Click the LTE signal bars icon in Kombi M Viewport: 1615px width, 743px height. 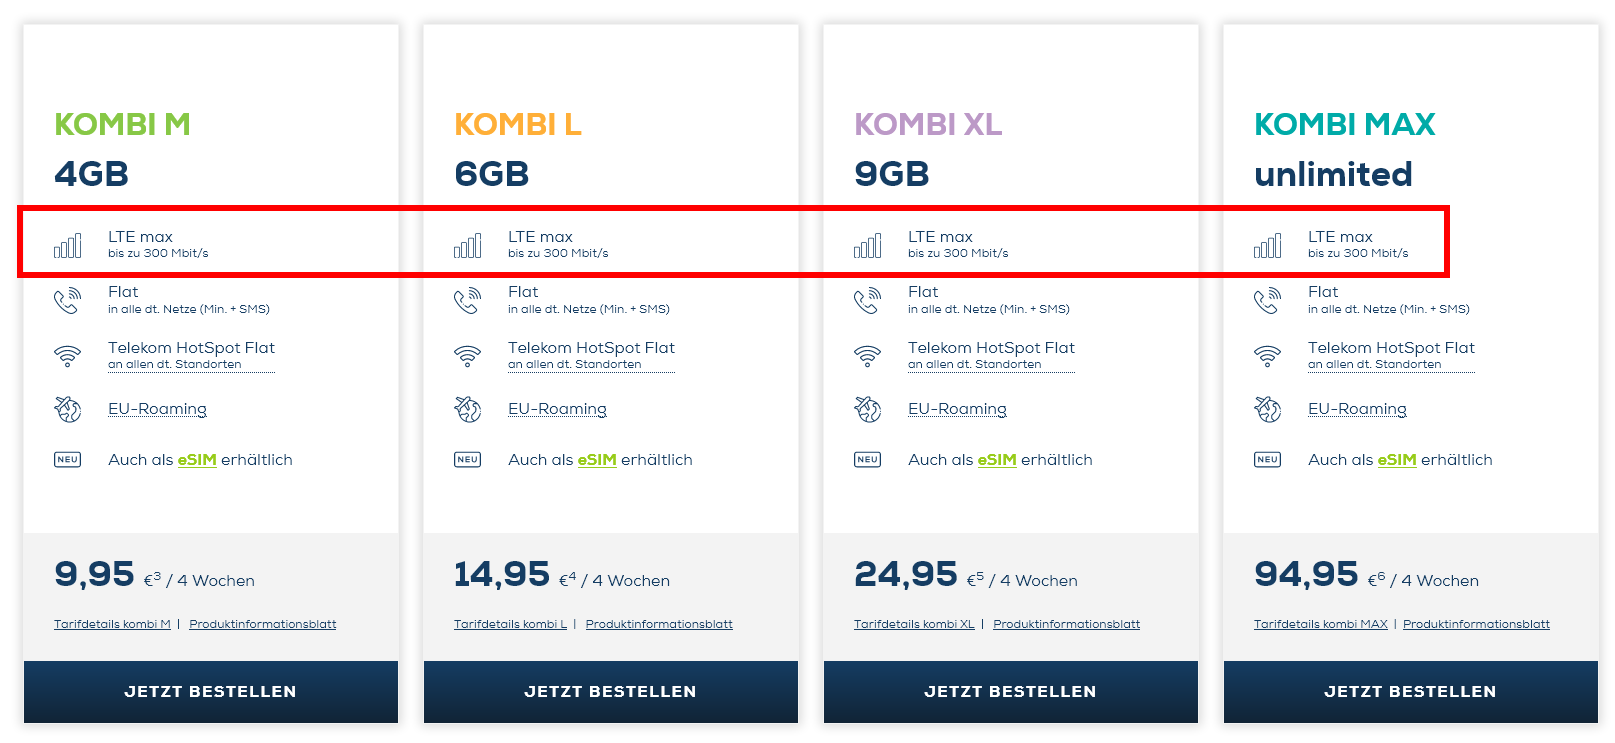tap(68, 245)
